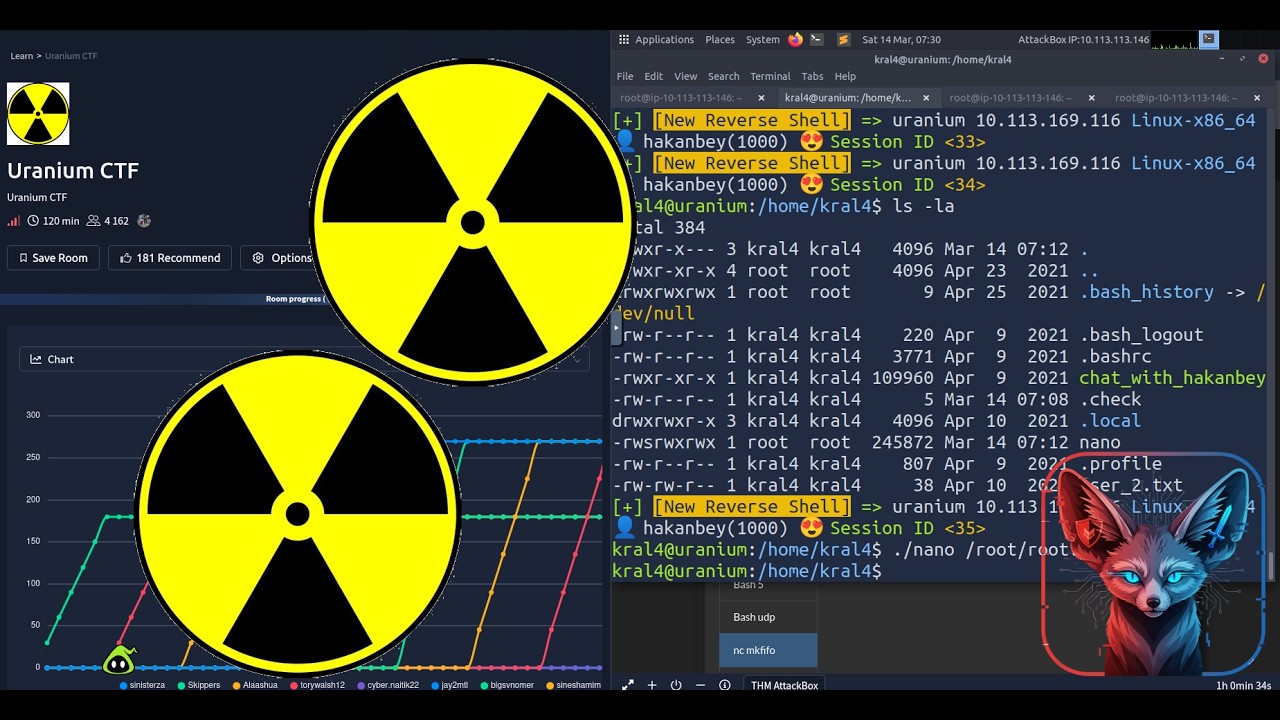Toggle the torywalsh12 chart legend
The width and height of the screenshot is (1280, 720).
[x=317, y=685]
